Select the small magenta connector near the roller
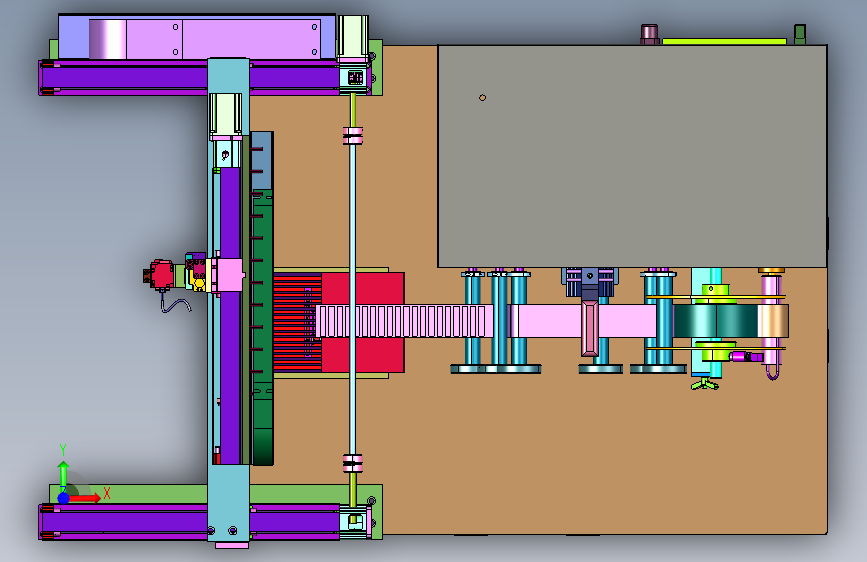867x562 pixels. click(x=746, y=357)
